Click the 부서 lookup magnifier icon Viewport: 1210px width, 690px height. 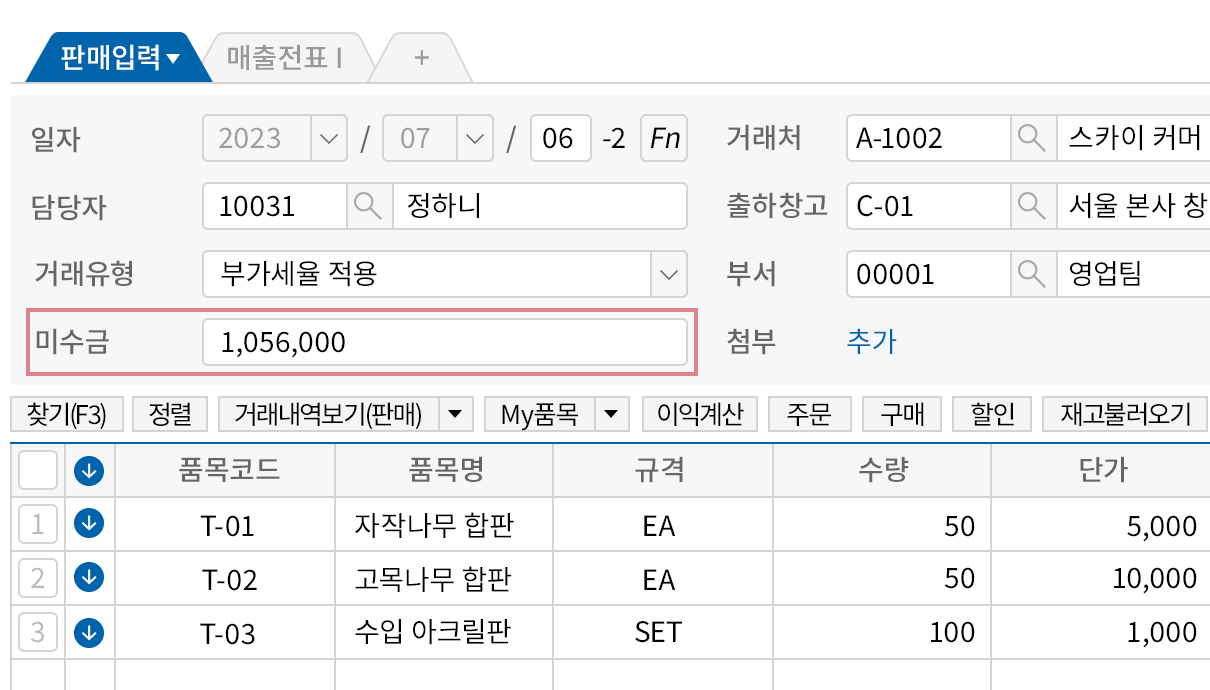(1032, 274)
